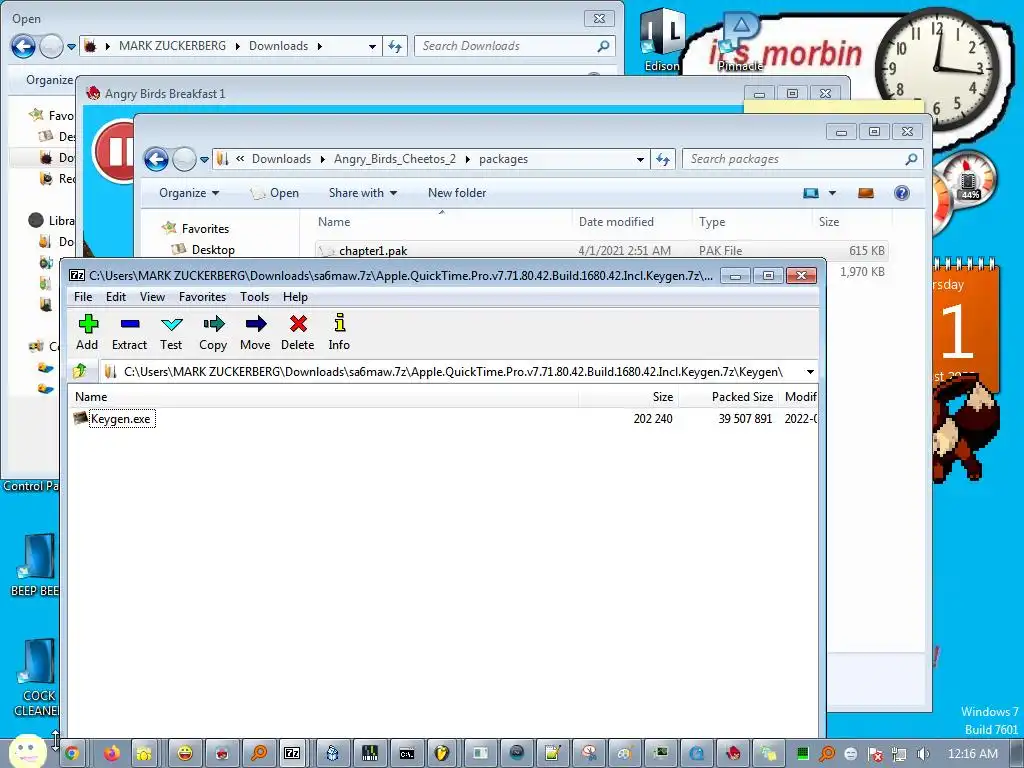The image size is (1024, 768).
Task: Open the Edison desktop shortcut
Action: click(662, 40)
